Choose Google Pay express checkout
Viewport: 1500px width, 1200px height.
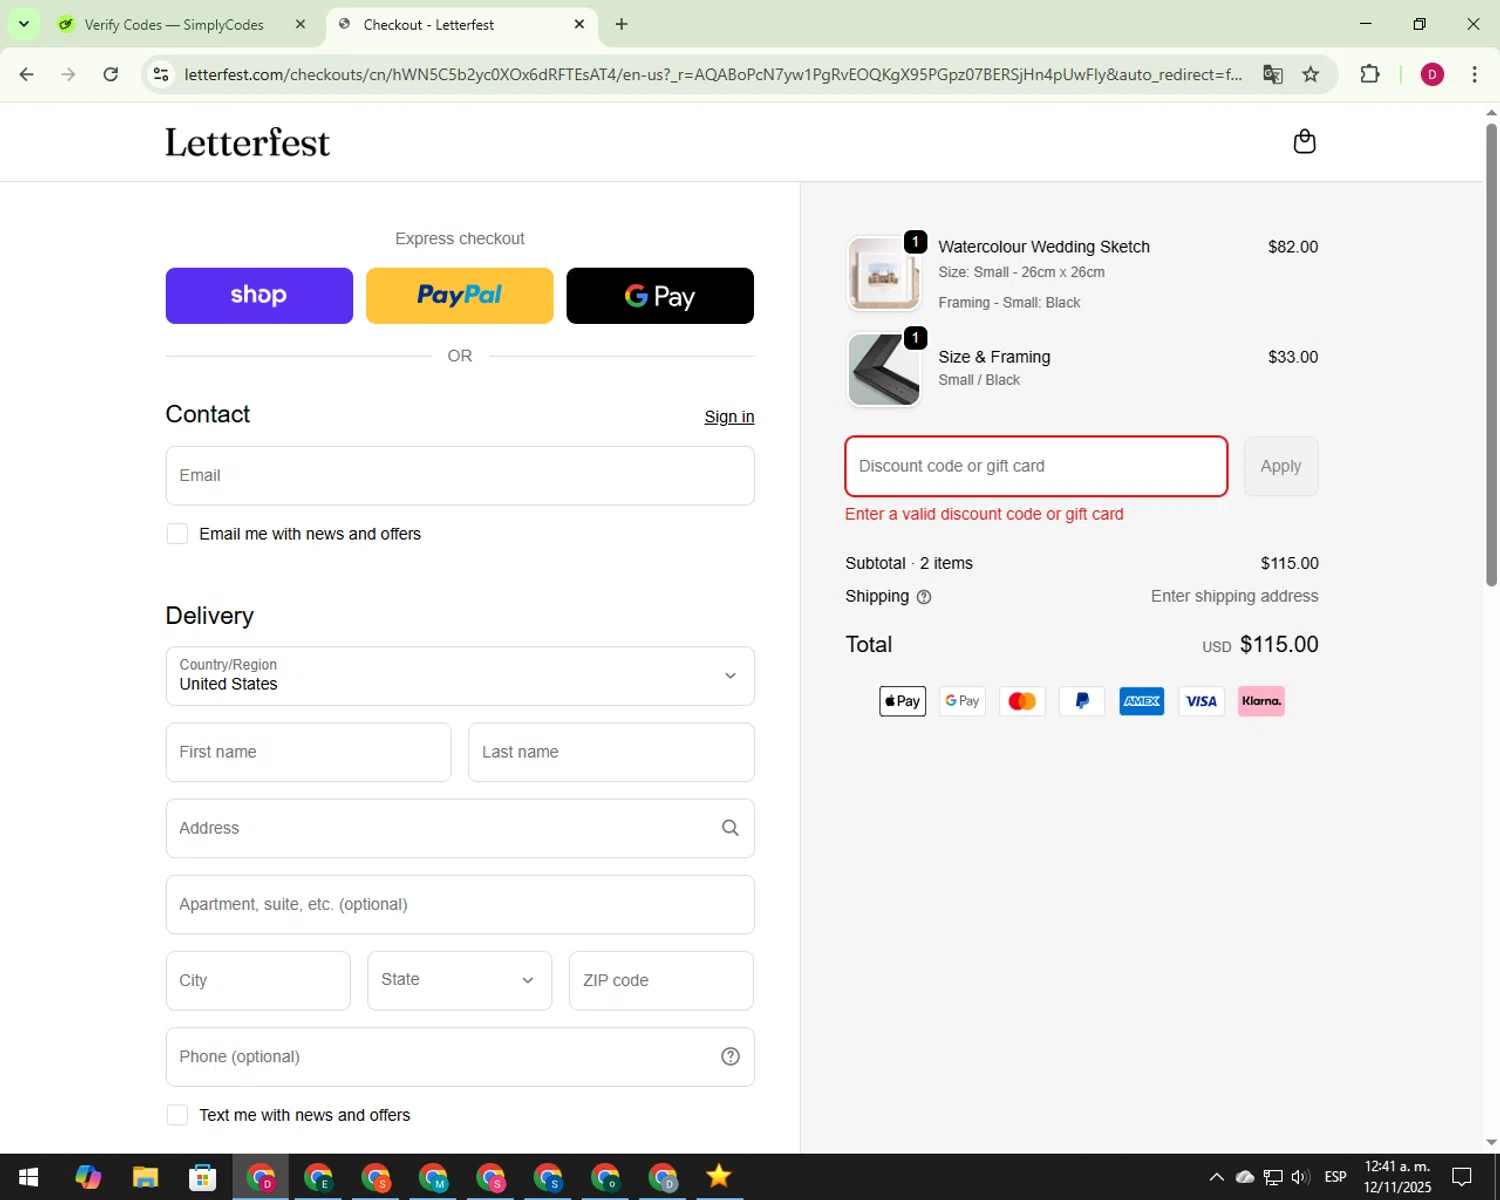[x=660, y=295]
